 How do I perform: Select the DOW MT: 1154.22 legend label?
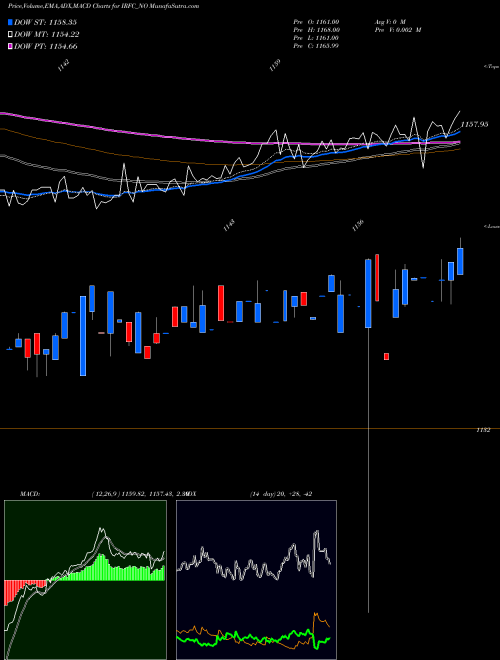click(47, 35)
